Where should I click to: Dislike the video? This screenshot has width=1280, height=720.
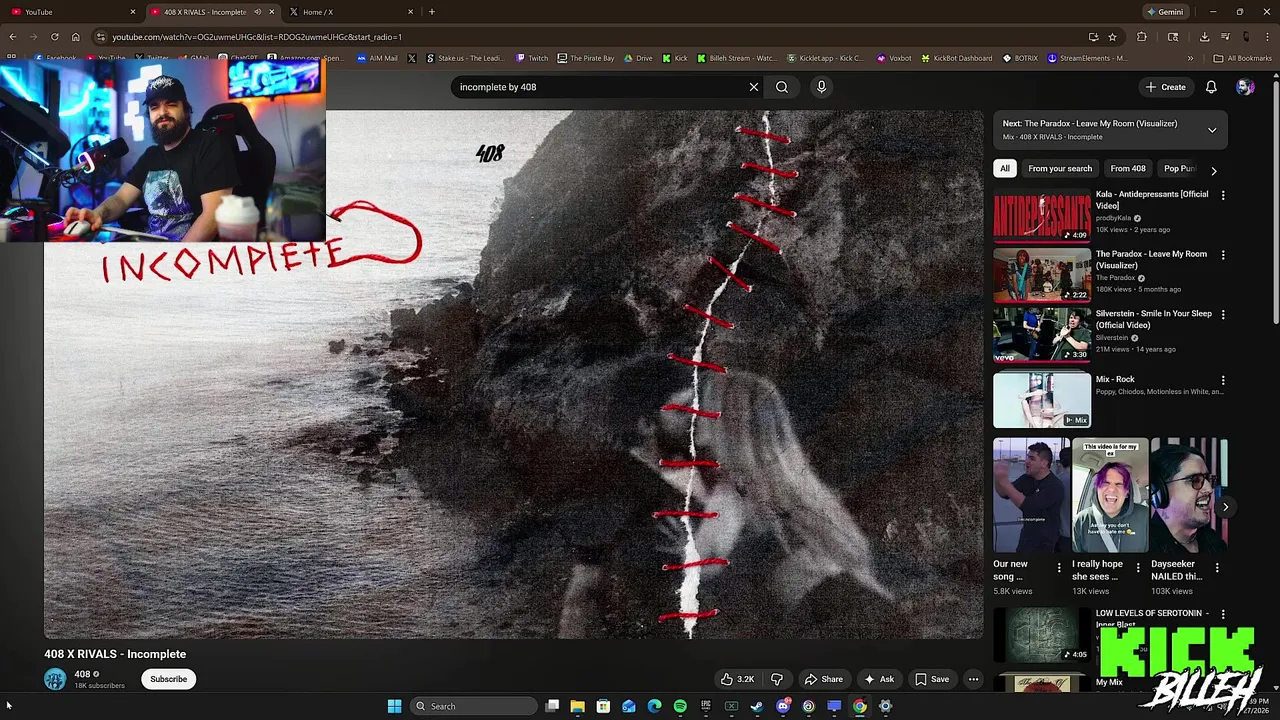pyautogui.click(x=777, y=679)
